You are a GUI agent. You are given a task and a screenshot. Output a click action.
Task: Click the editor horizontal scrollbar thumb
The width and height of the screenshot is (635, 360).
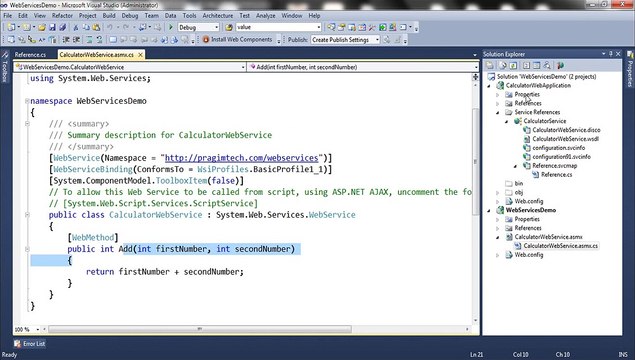200,329
